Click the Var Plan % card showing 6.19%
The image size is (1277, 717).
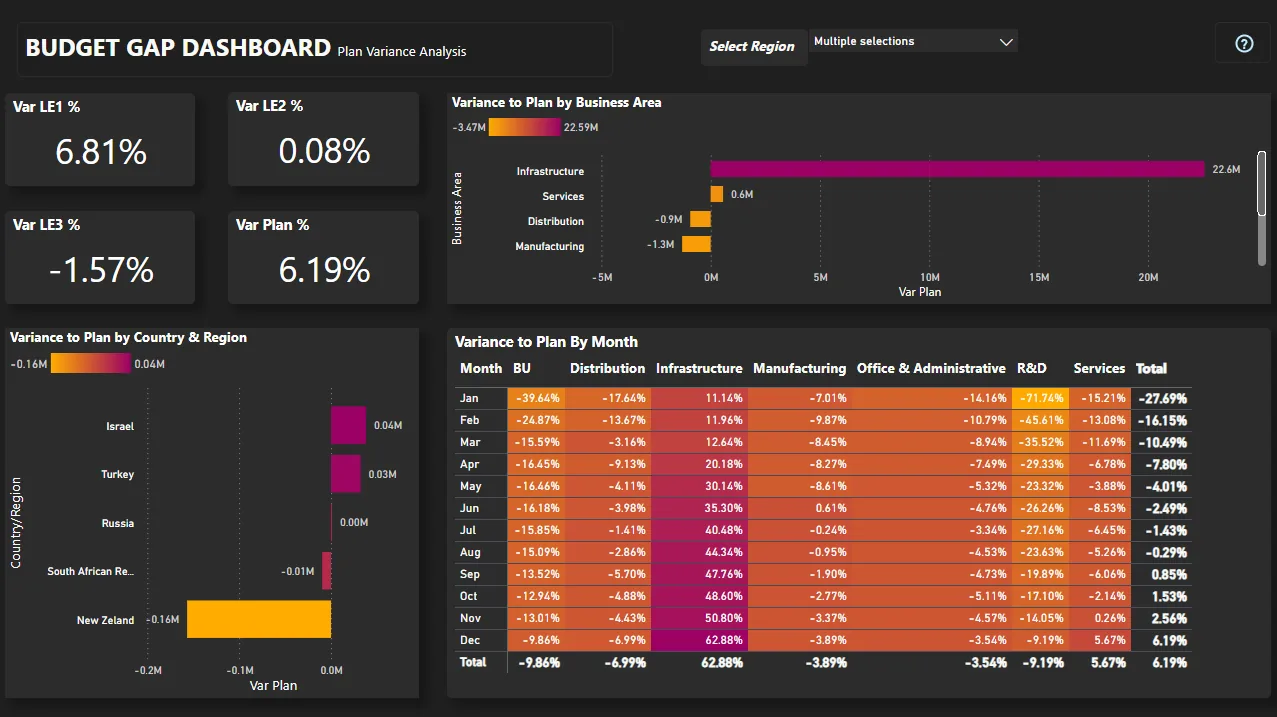tap(323, 257)
